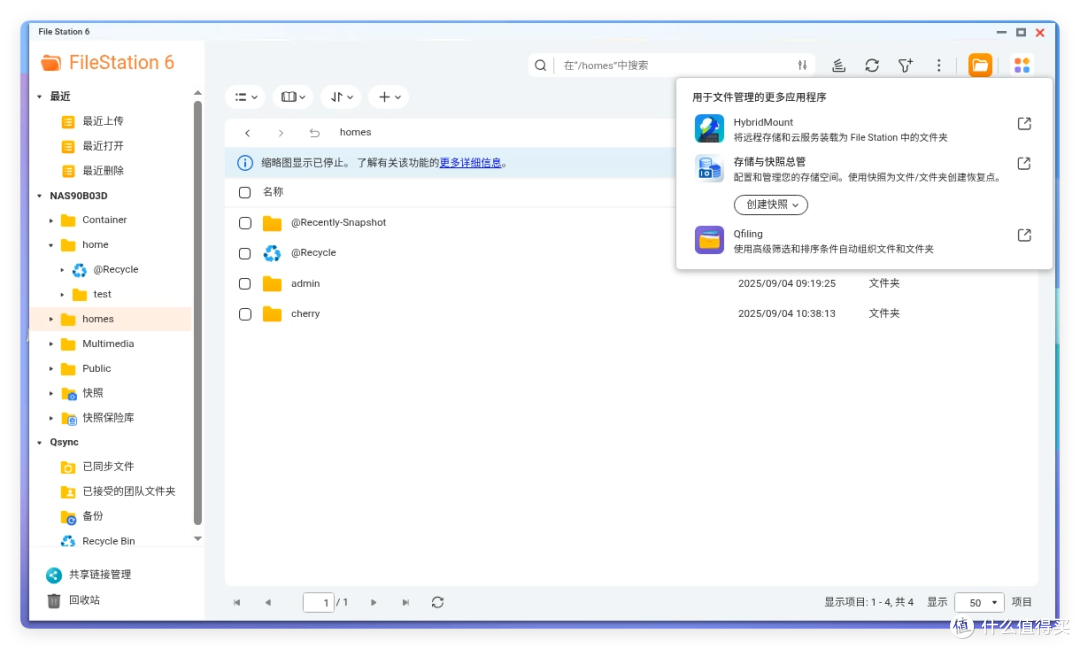Click the 名称 column header
Image resolution: width=1080 pixels, height=649 pixels.
(273, 192)
